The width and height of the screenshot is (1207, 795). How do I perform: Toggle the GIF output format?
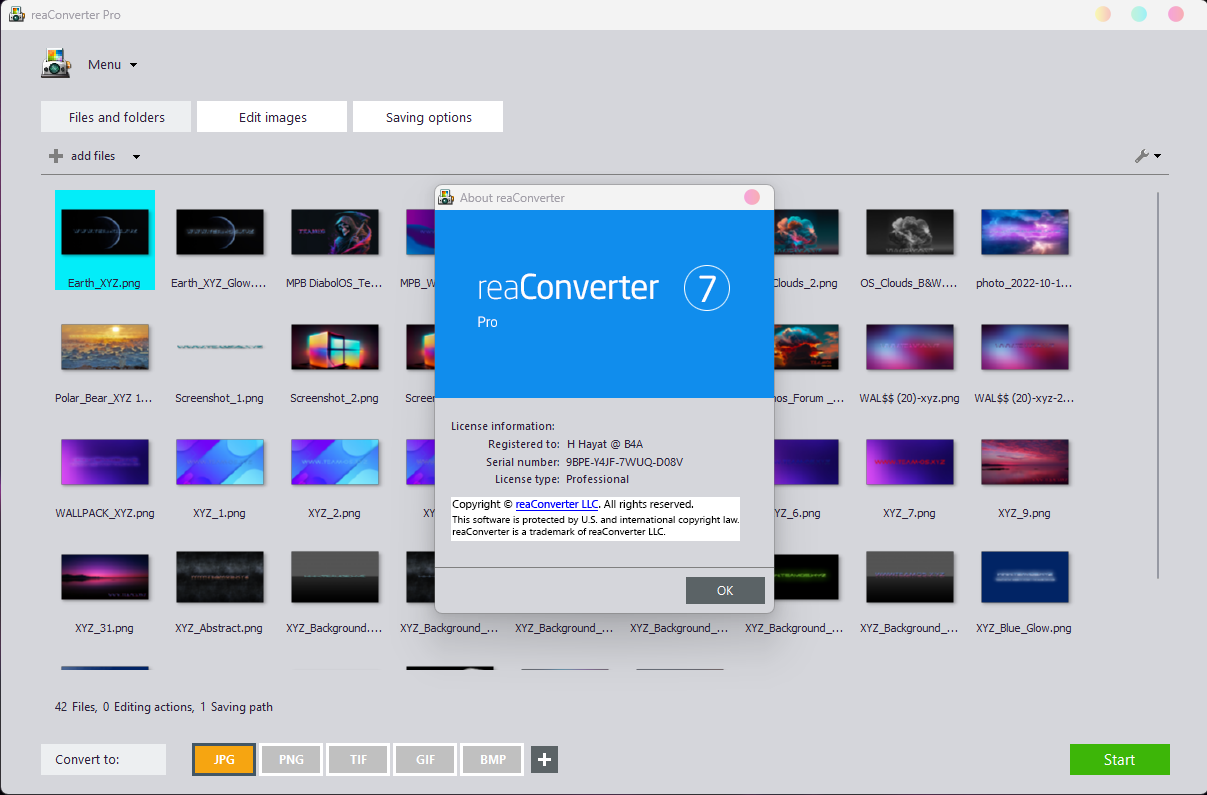click(x=425, y=760)
